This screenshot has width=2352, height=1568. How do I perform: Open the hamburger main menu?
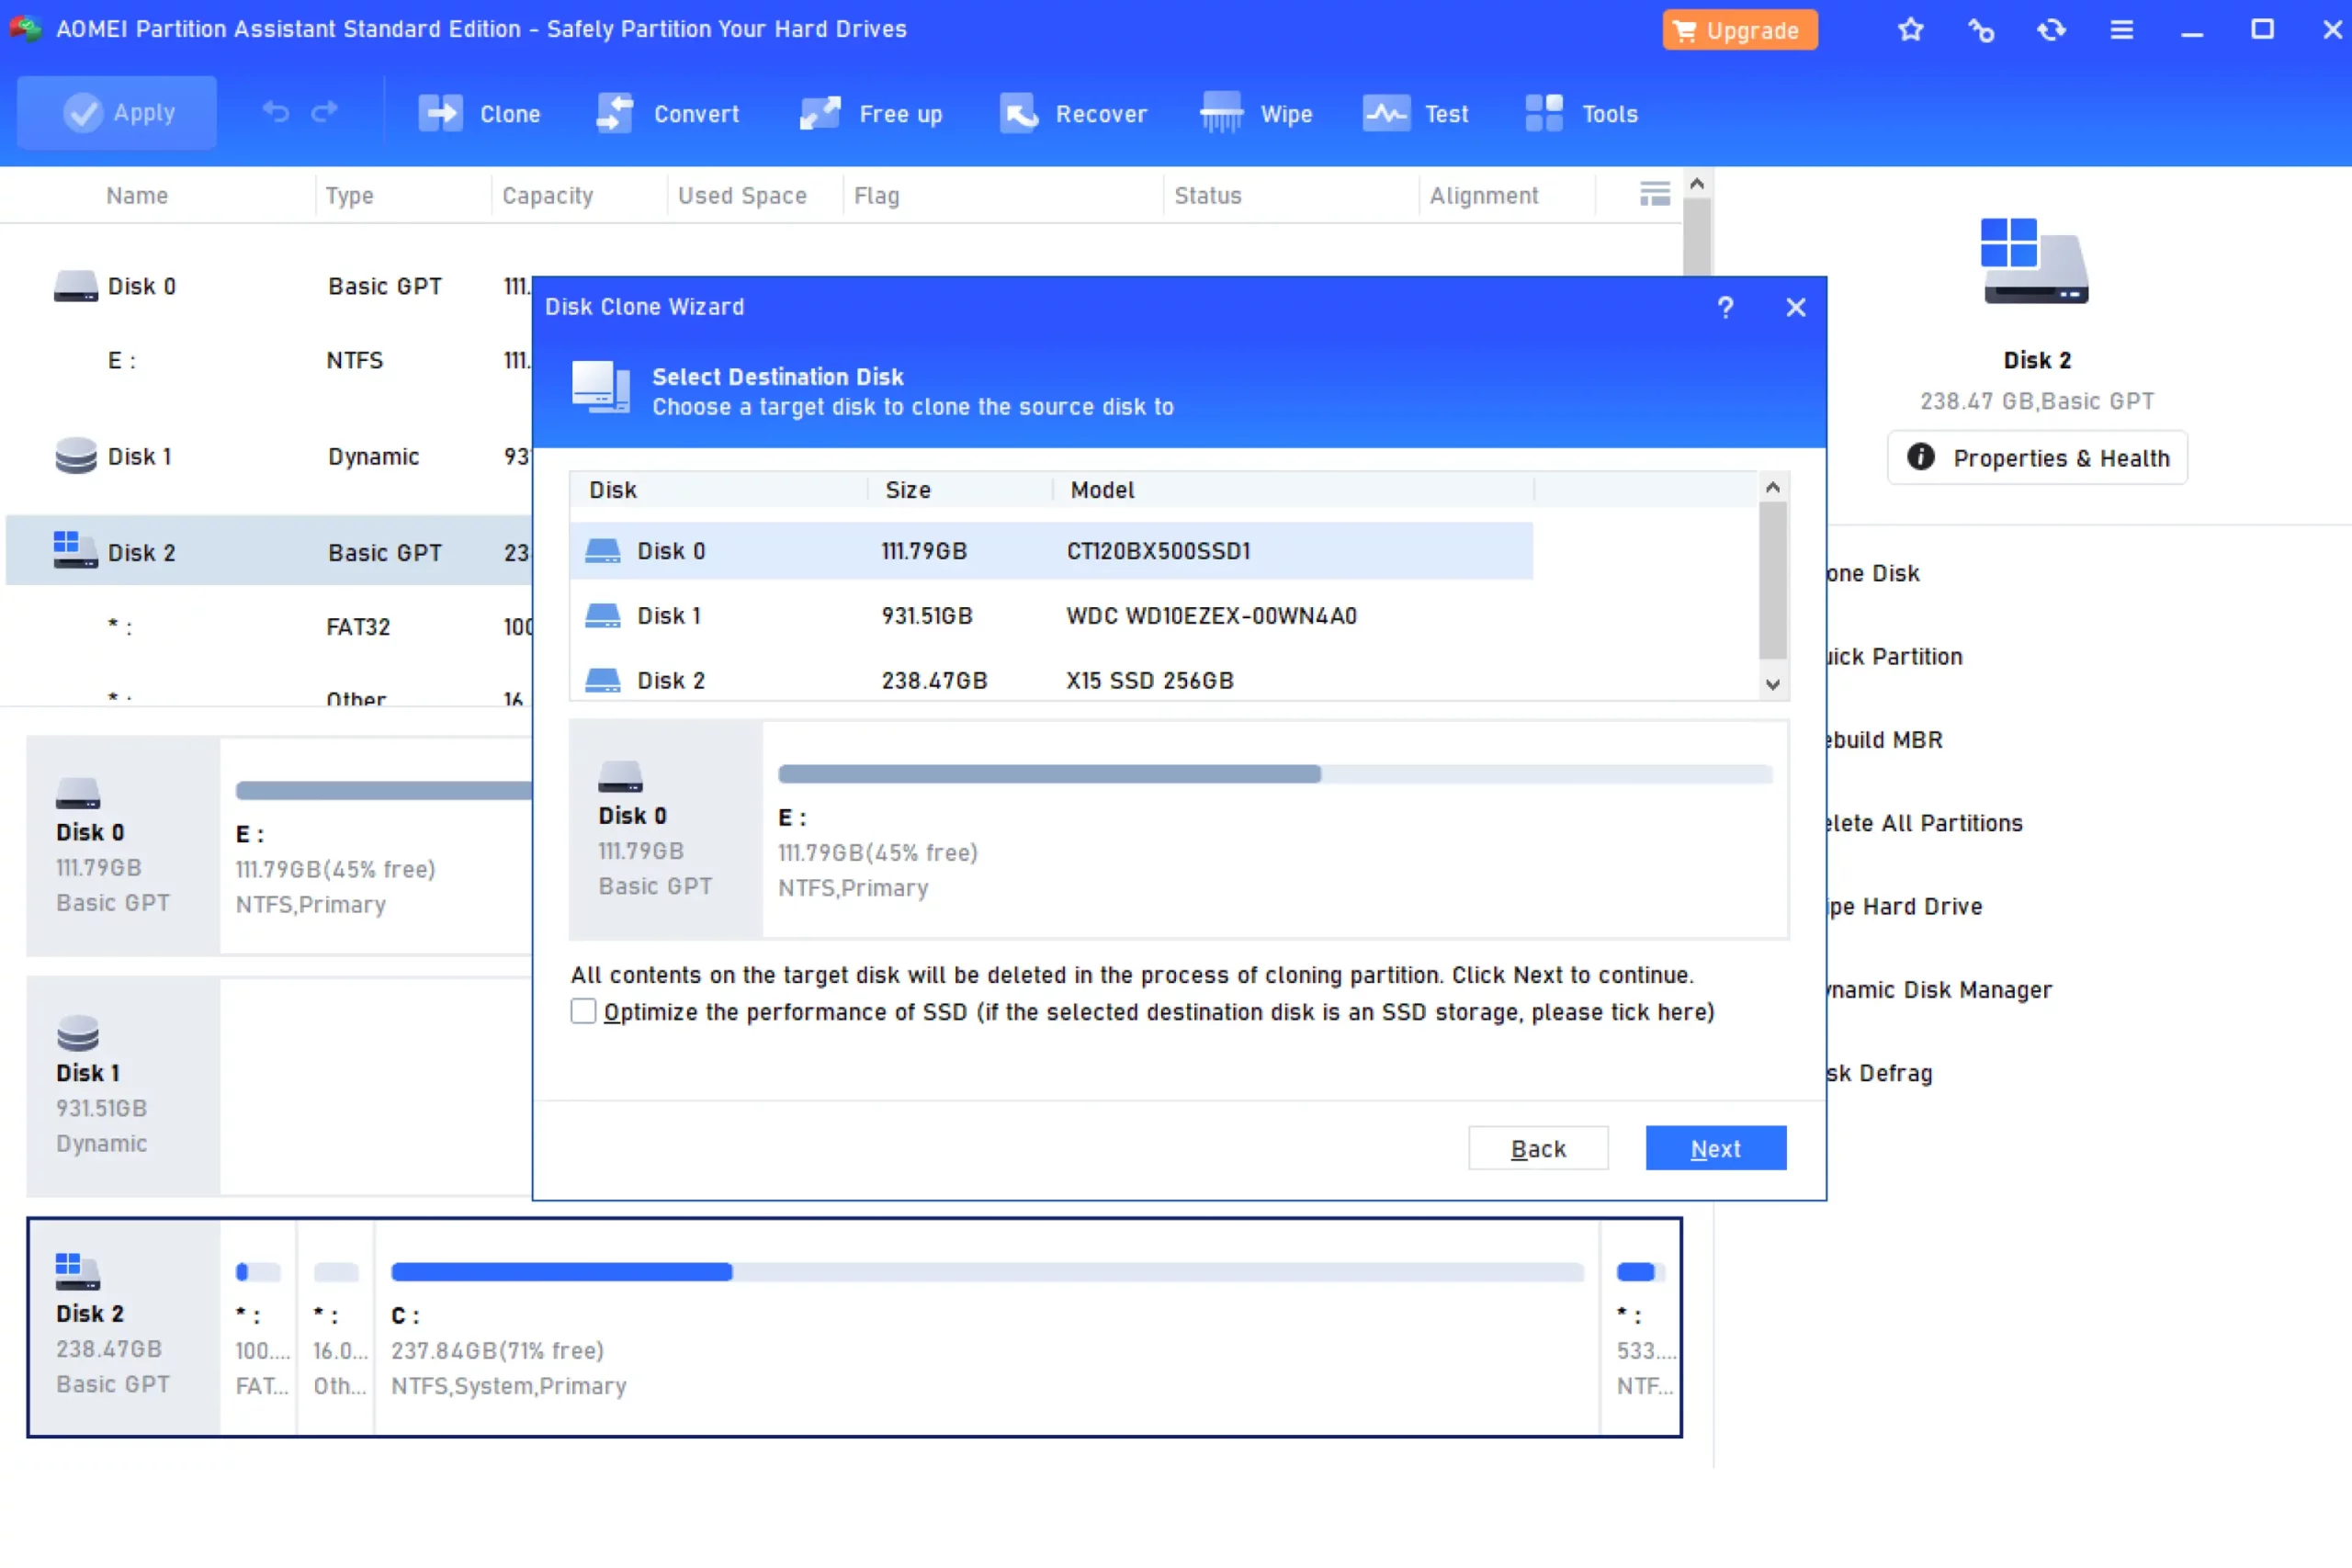(x=2121, y=30)
